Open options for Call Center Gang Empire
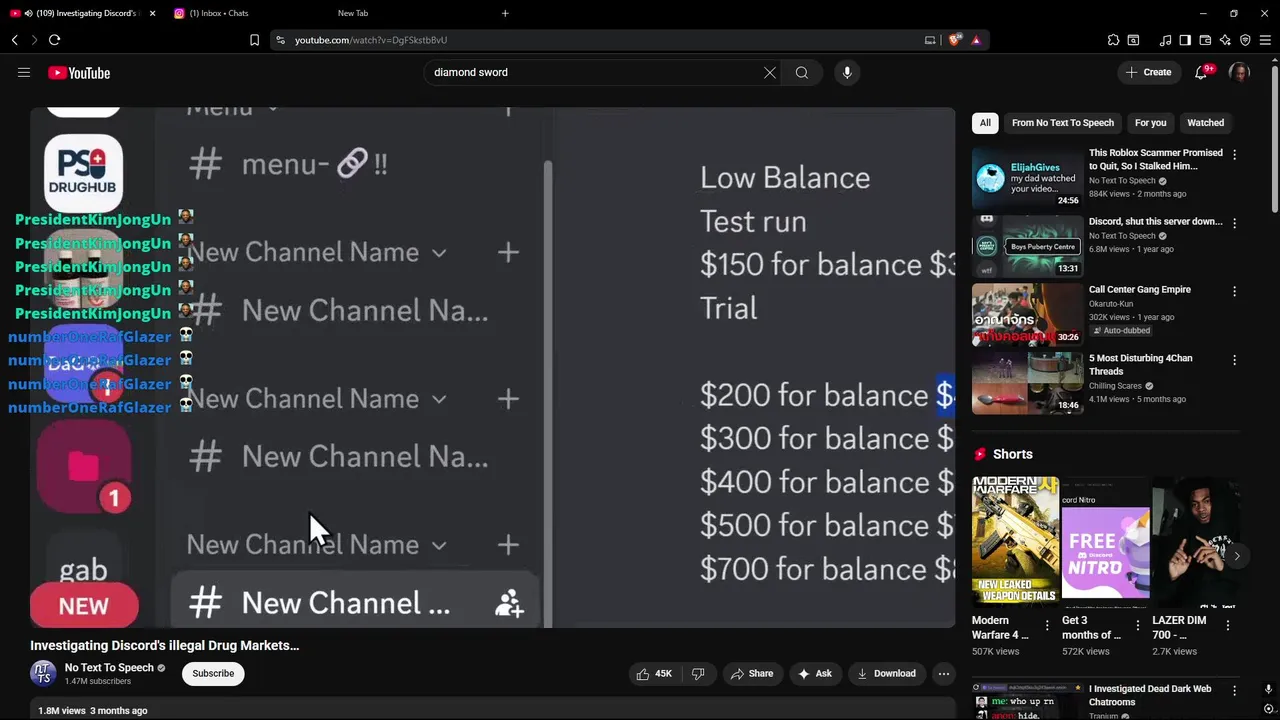 click(x=1234, y=291)
